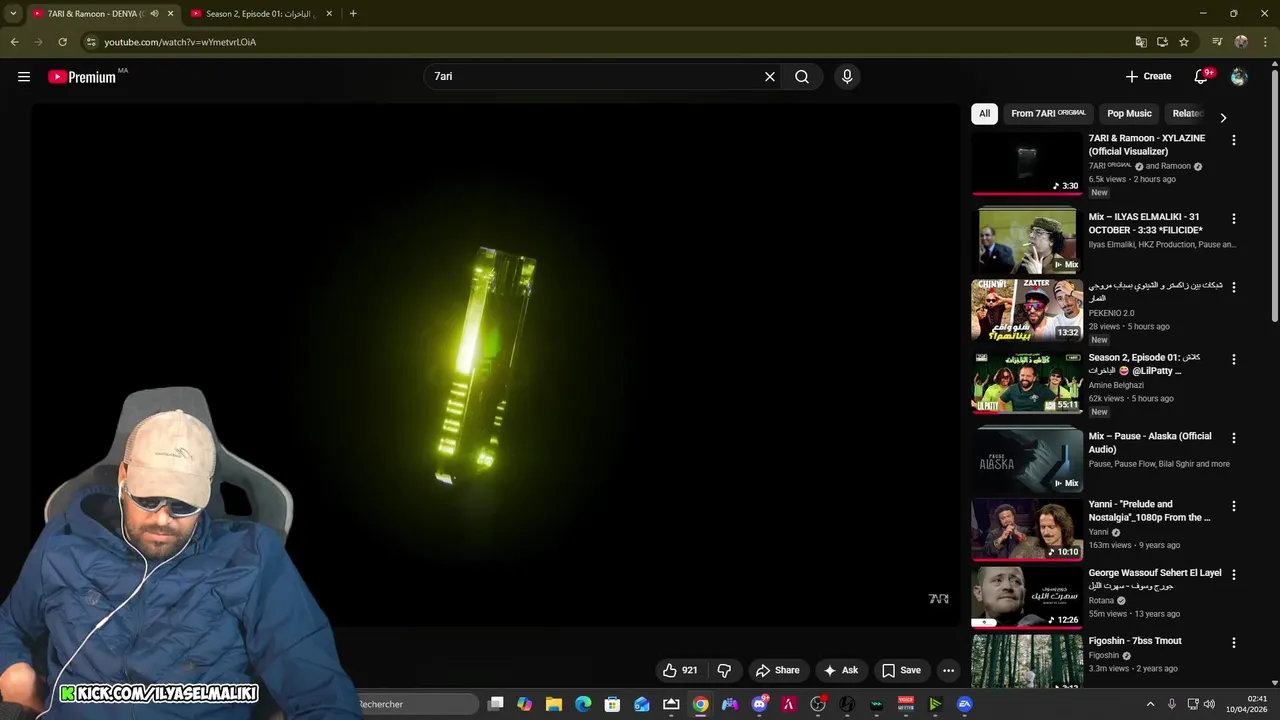Open options for Mix ILYAS ELMALIKI item
The image size is (1280, 720).
point(1233,219)
